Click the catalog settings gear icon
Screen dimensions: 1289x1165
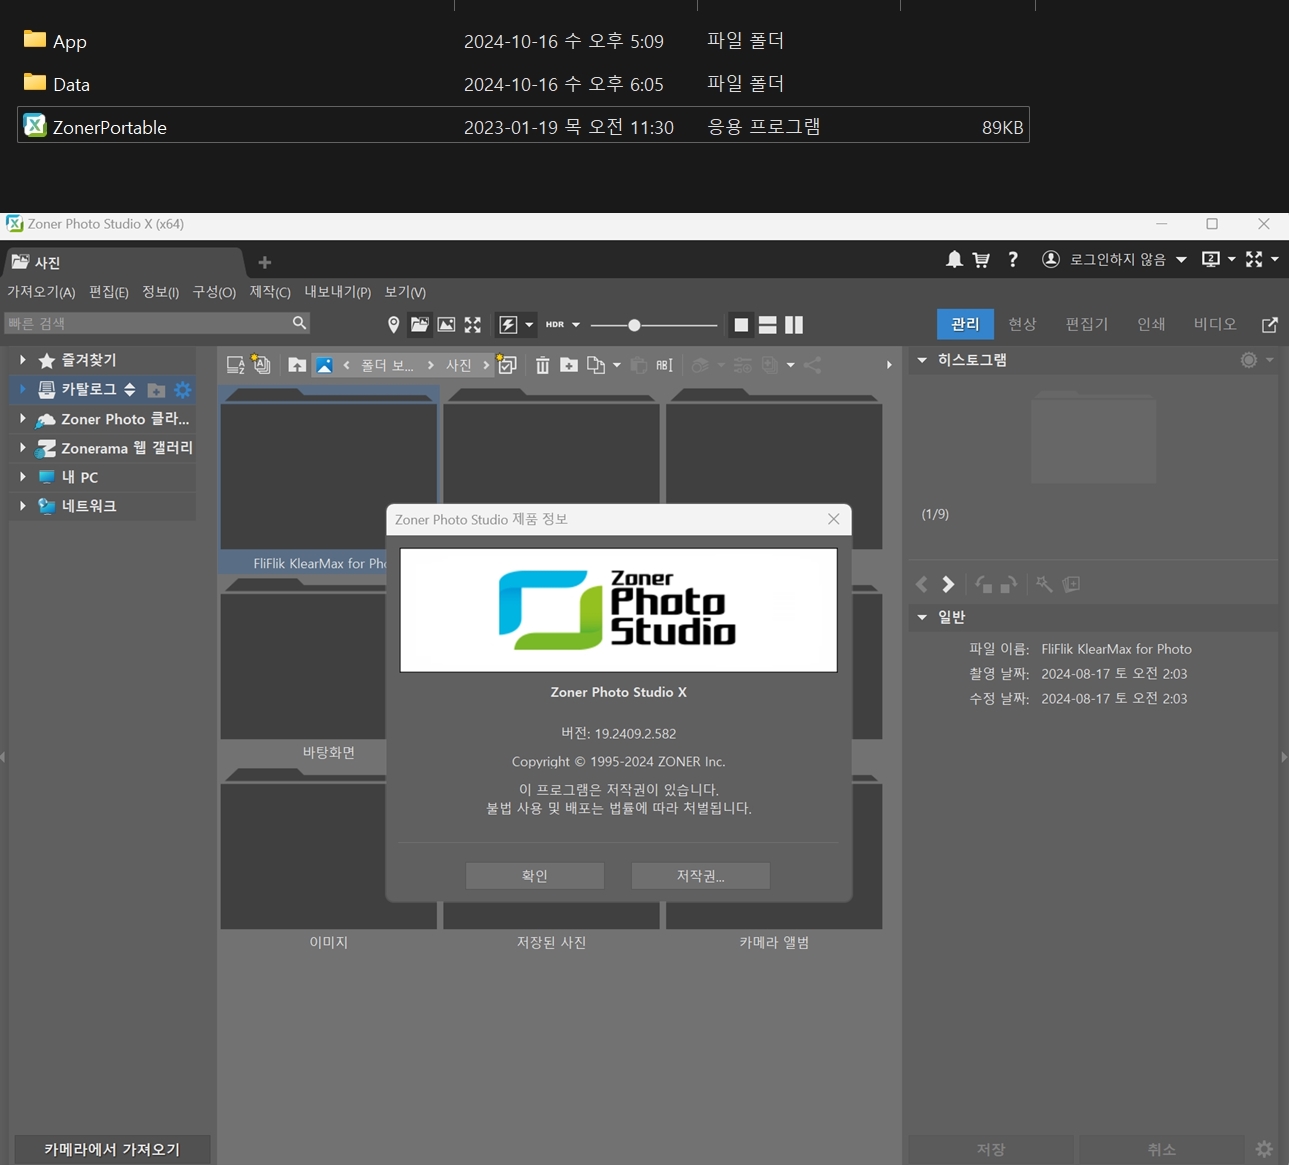coord(182,390)
